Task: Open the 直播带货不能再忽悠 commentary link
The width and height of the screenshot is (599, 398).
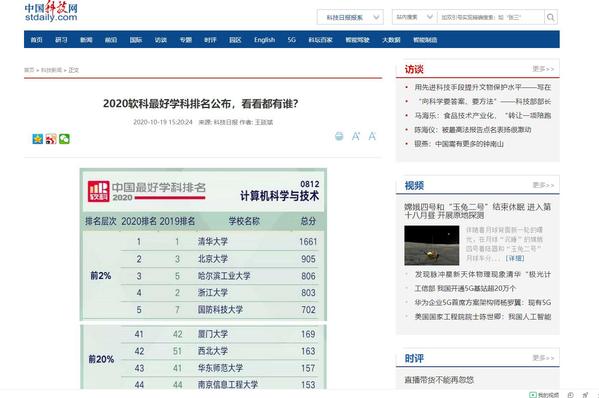Action: click(439, 380)
